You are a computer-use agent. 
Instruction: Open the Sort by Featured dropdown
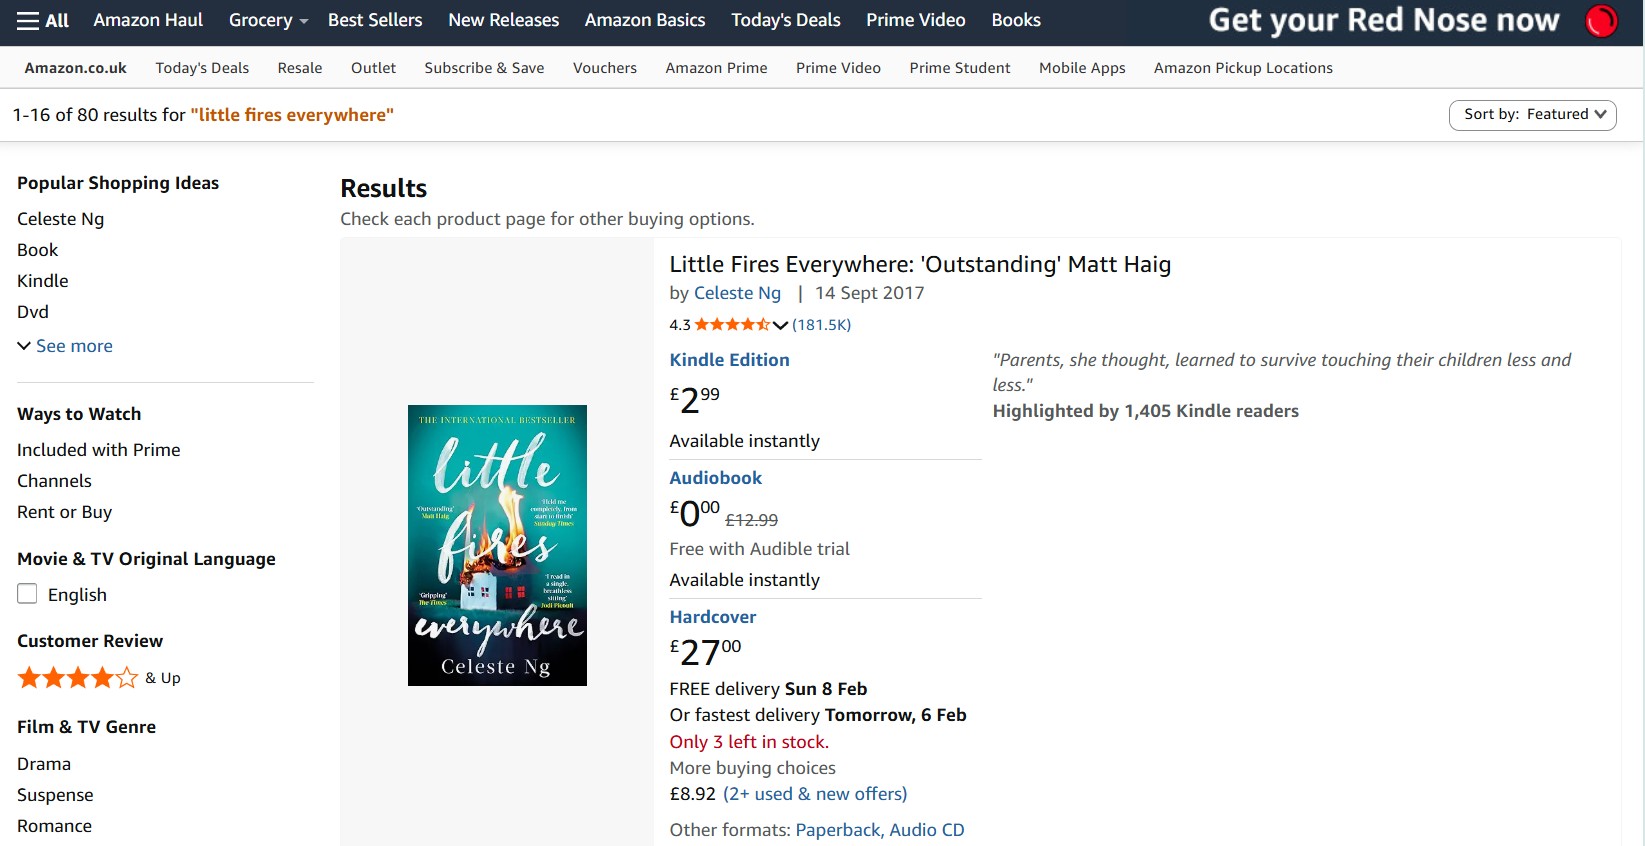pyautogui.click(x=1533, y=114)
